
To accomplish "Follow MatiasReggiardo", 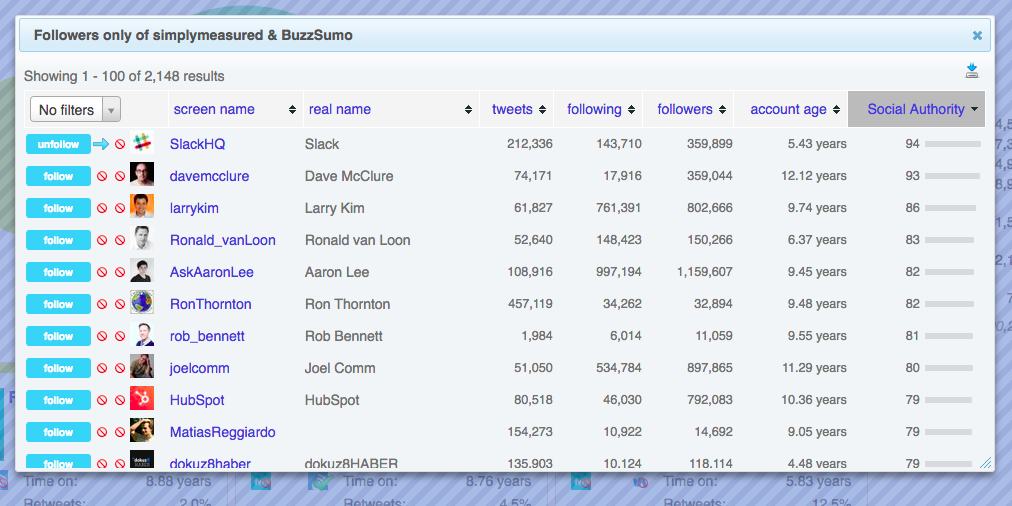I will (58, 432).
